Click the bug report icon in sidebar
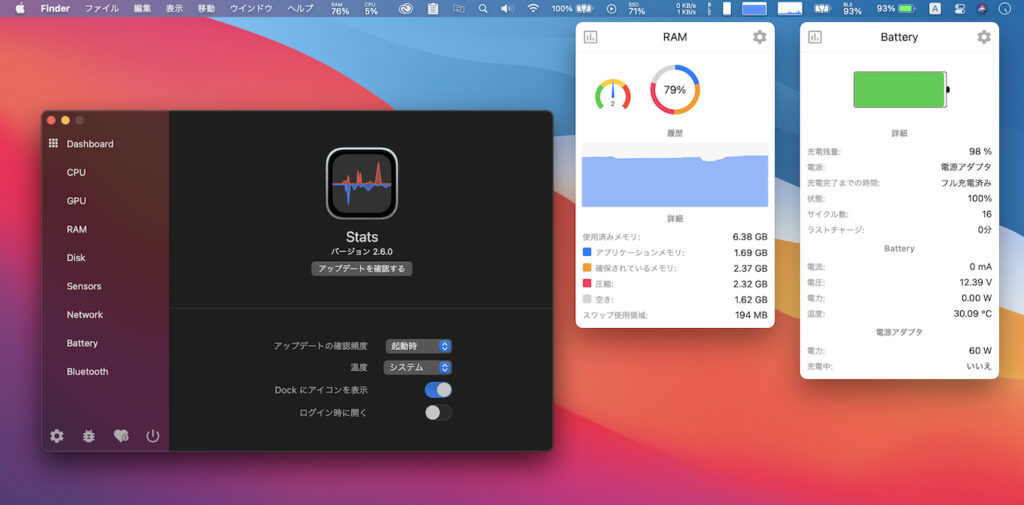 89,436
